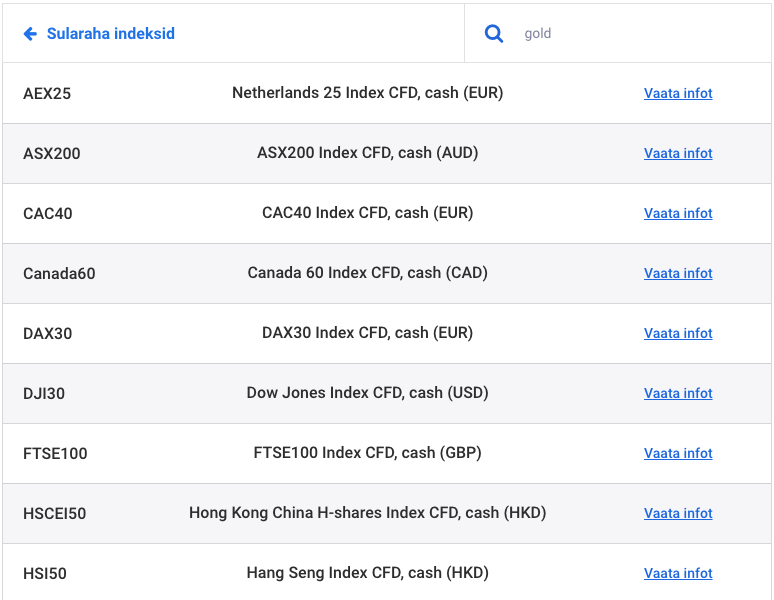This screenshot has width=774, height=600.
Task: Click FTSE100 Index CFD, cash (GBP) description
Action: coord(368,453)
